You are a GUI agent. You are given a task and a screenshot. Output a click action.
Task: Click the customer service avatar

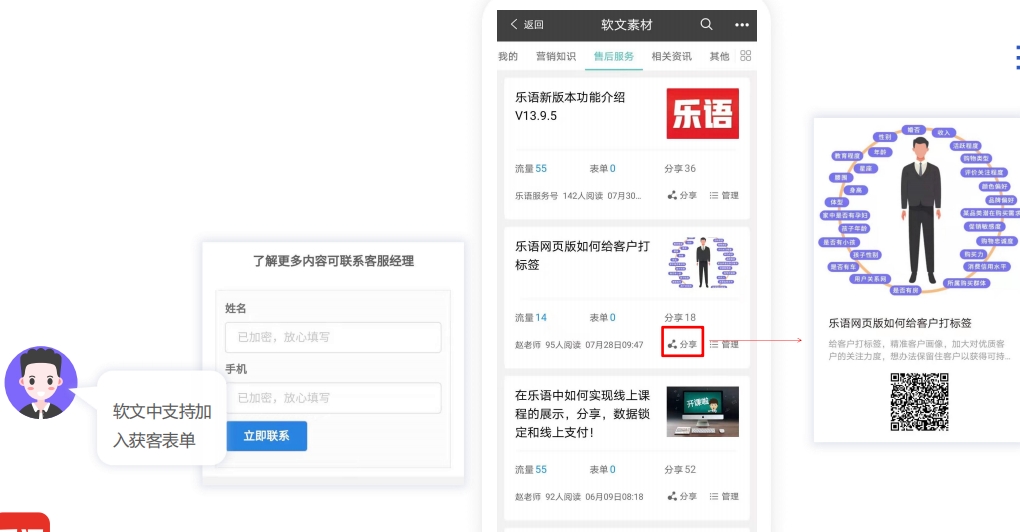tap(41, 382)
